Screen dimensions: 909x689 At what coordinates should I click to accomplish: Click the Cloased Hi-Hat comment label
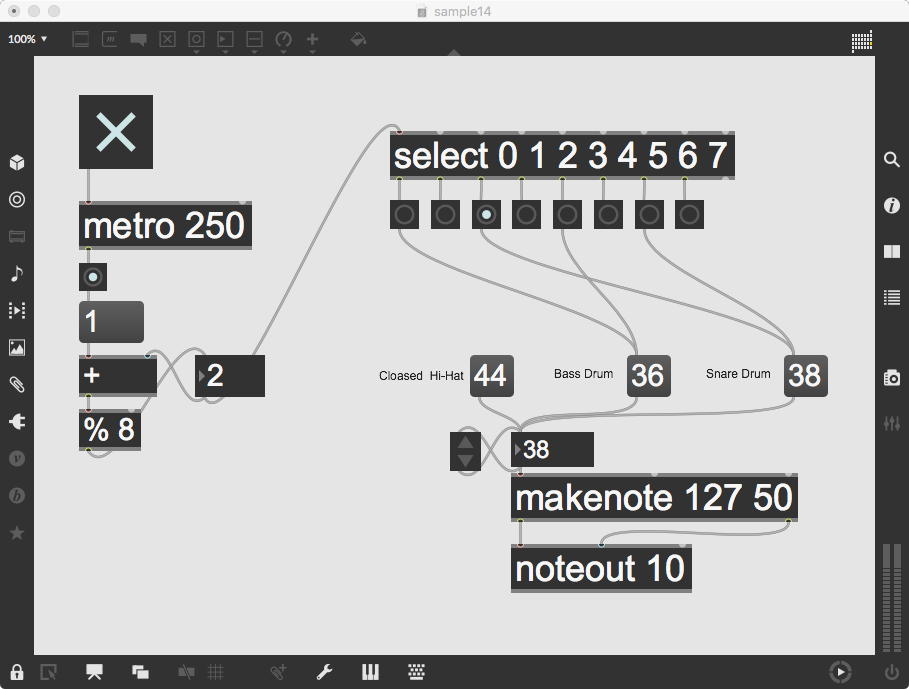point(421,376)
